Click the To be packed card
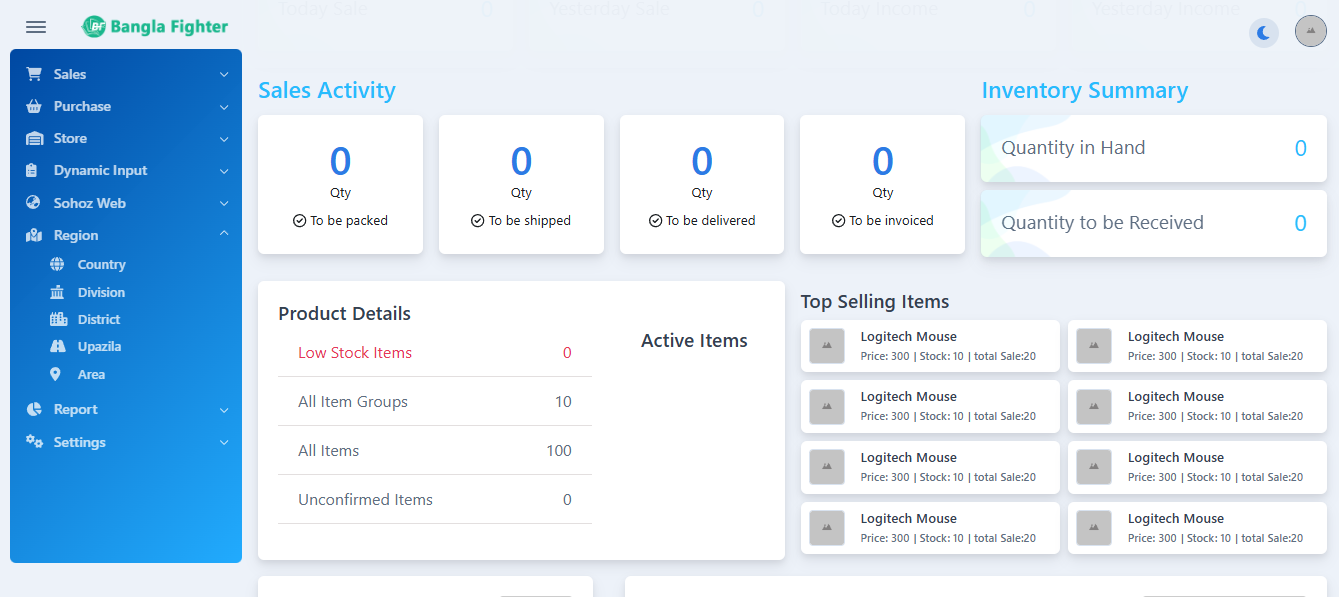The width and height of the screenshot is (1339, 597). 340,184
